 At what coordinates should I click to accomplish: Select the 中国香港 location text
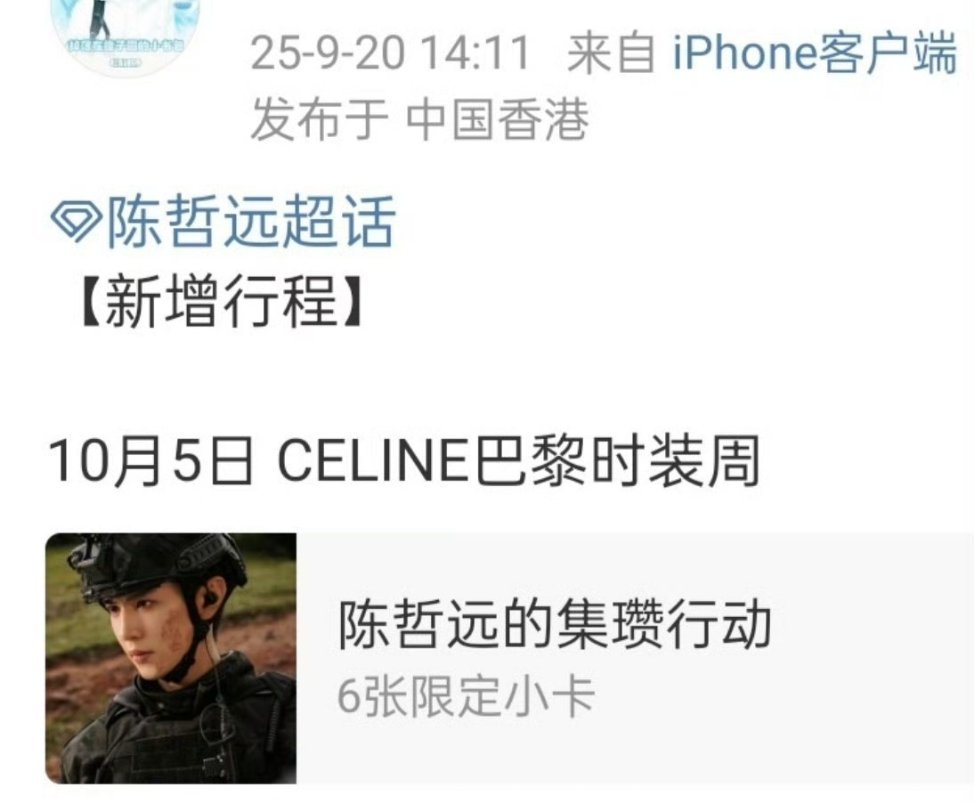[498, 120]
